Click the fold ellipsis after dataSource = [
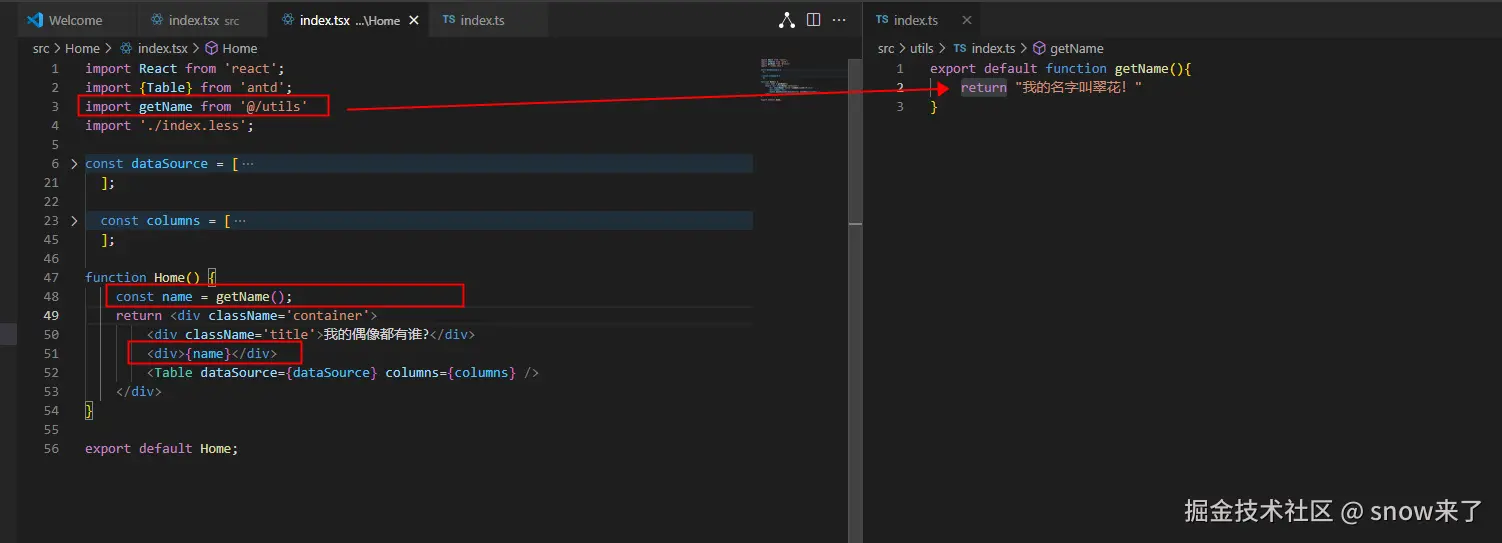 coord(248,164)
